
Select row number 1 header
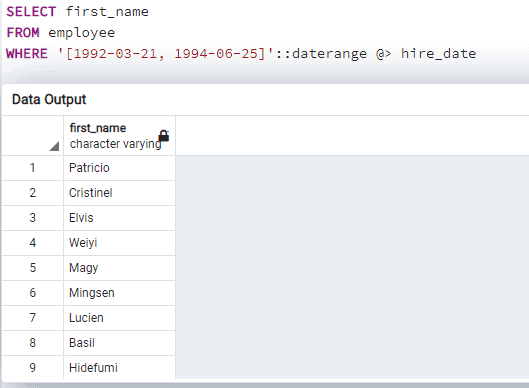click(33, 168)
